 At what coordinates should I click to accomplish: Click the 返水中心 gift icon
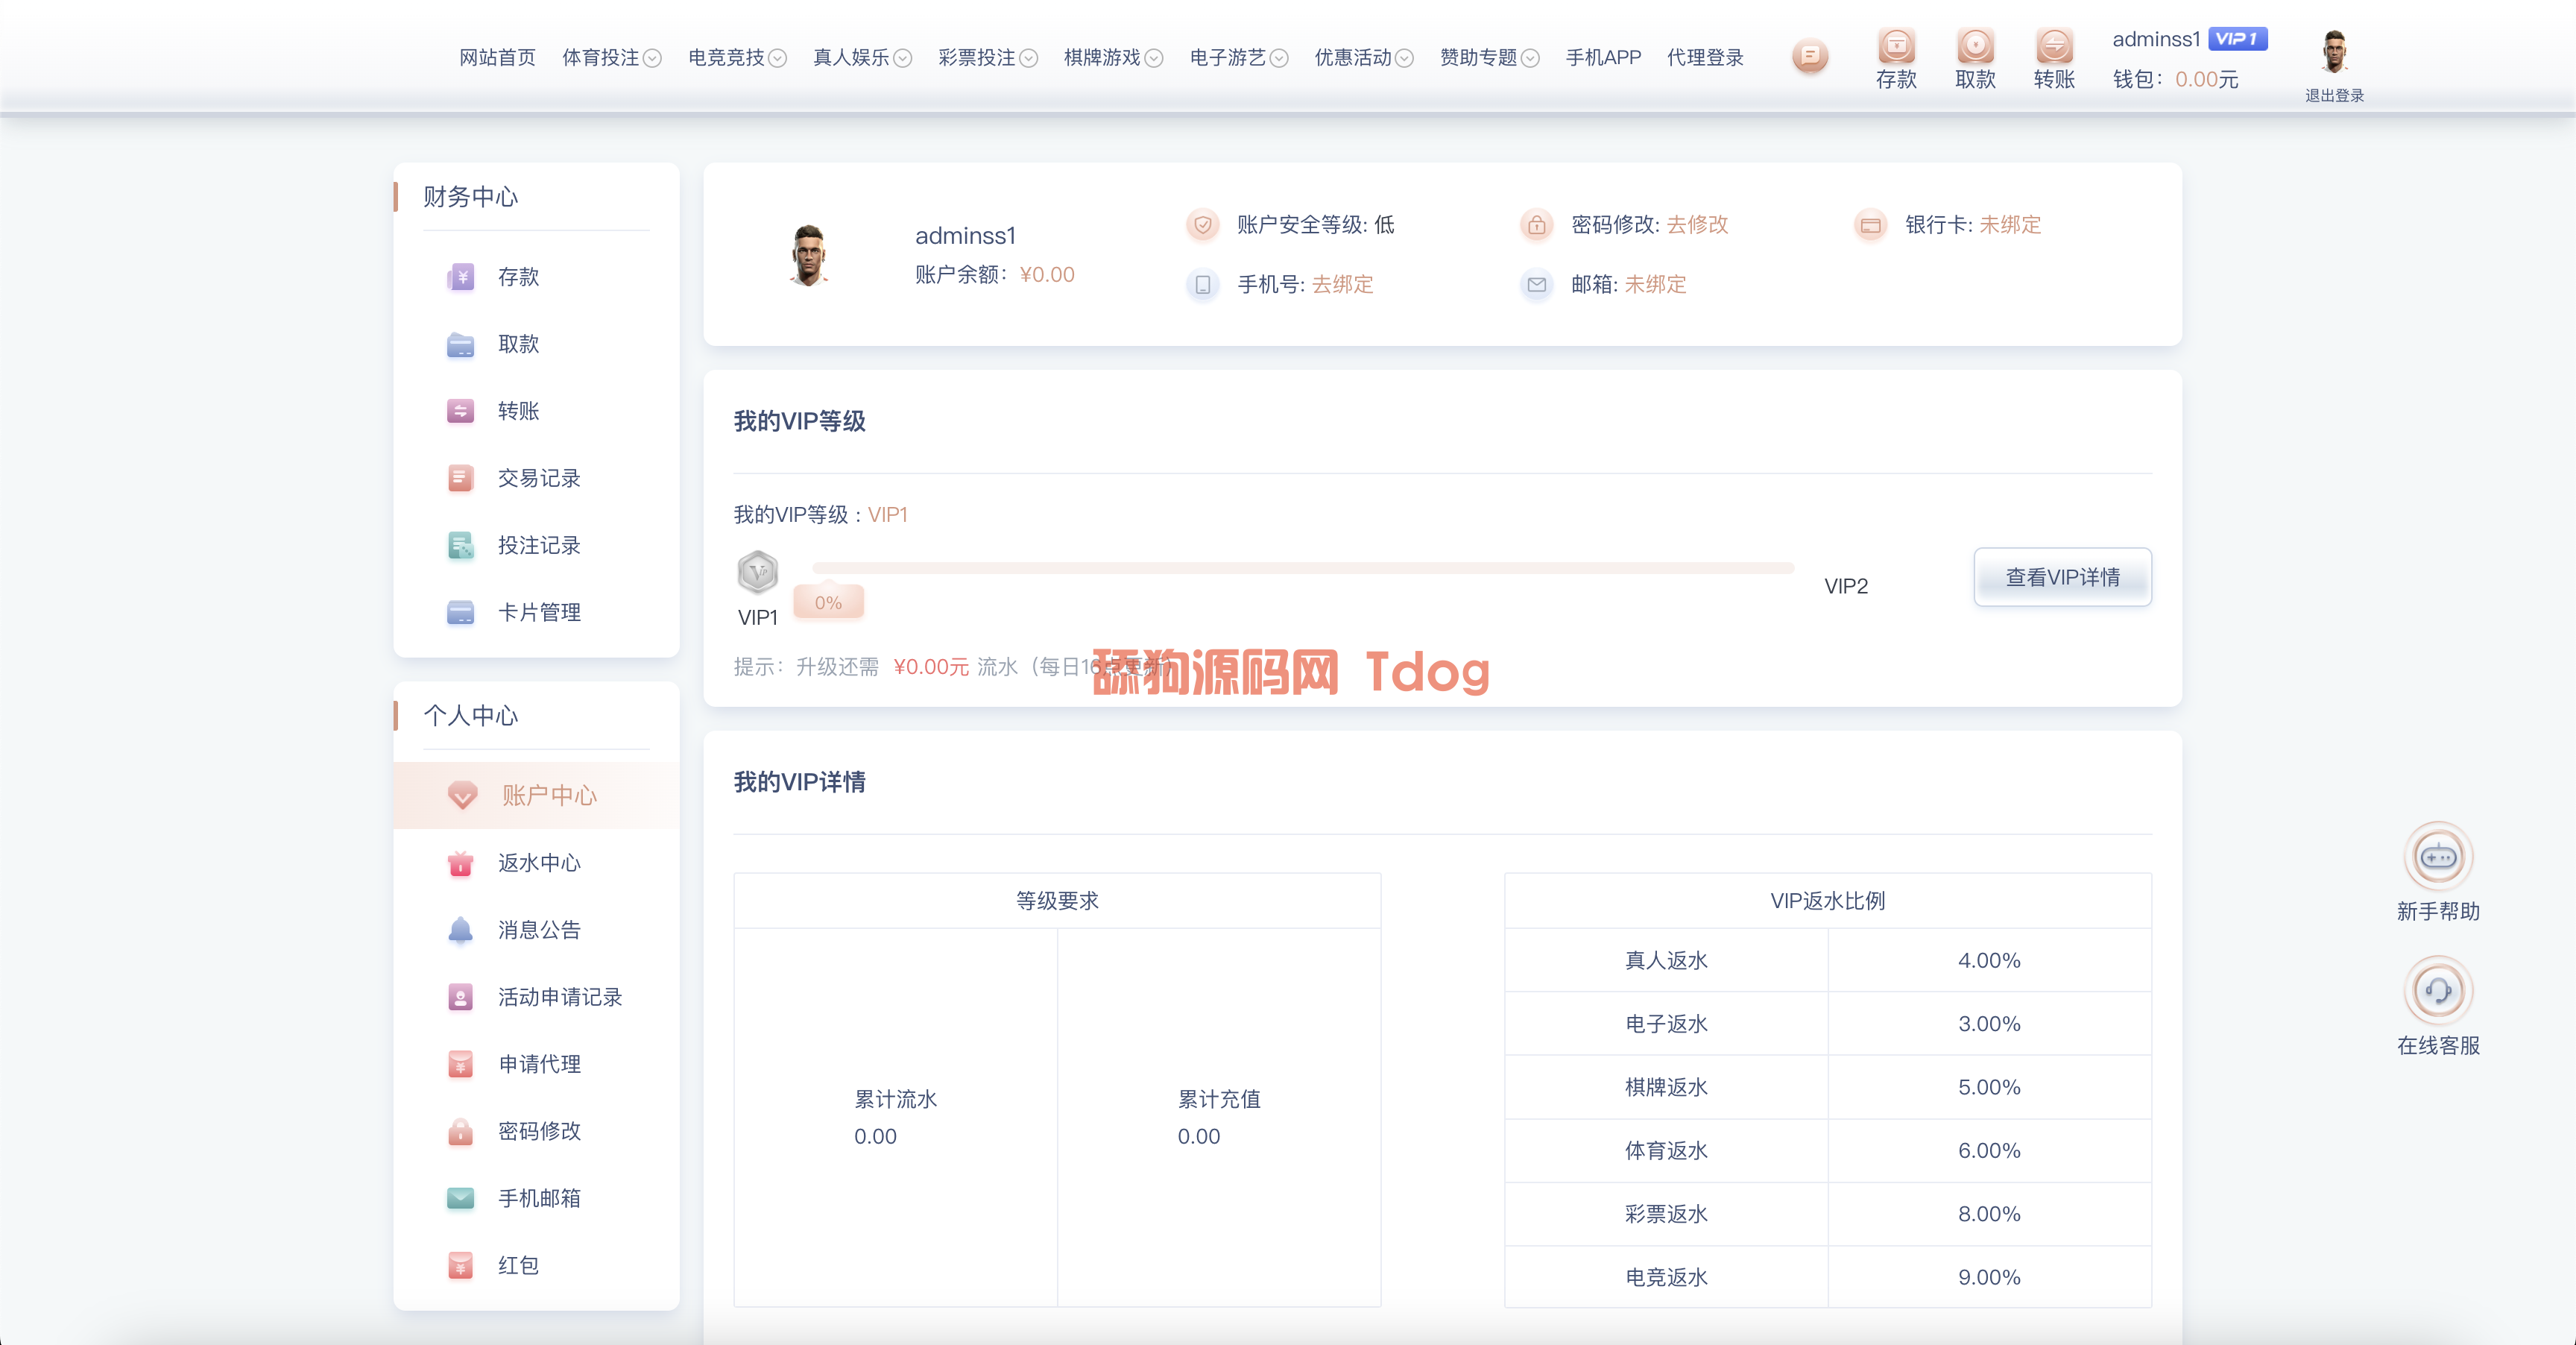[x=461, y=863]
